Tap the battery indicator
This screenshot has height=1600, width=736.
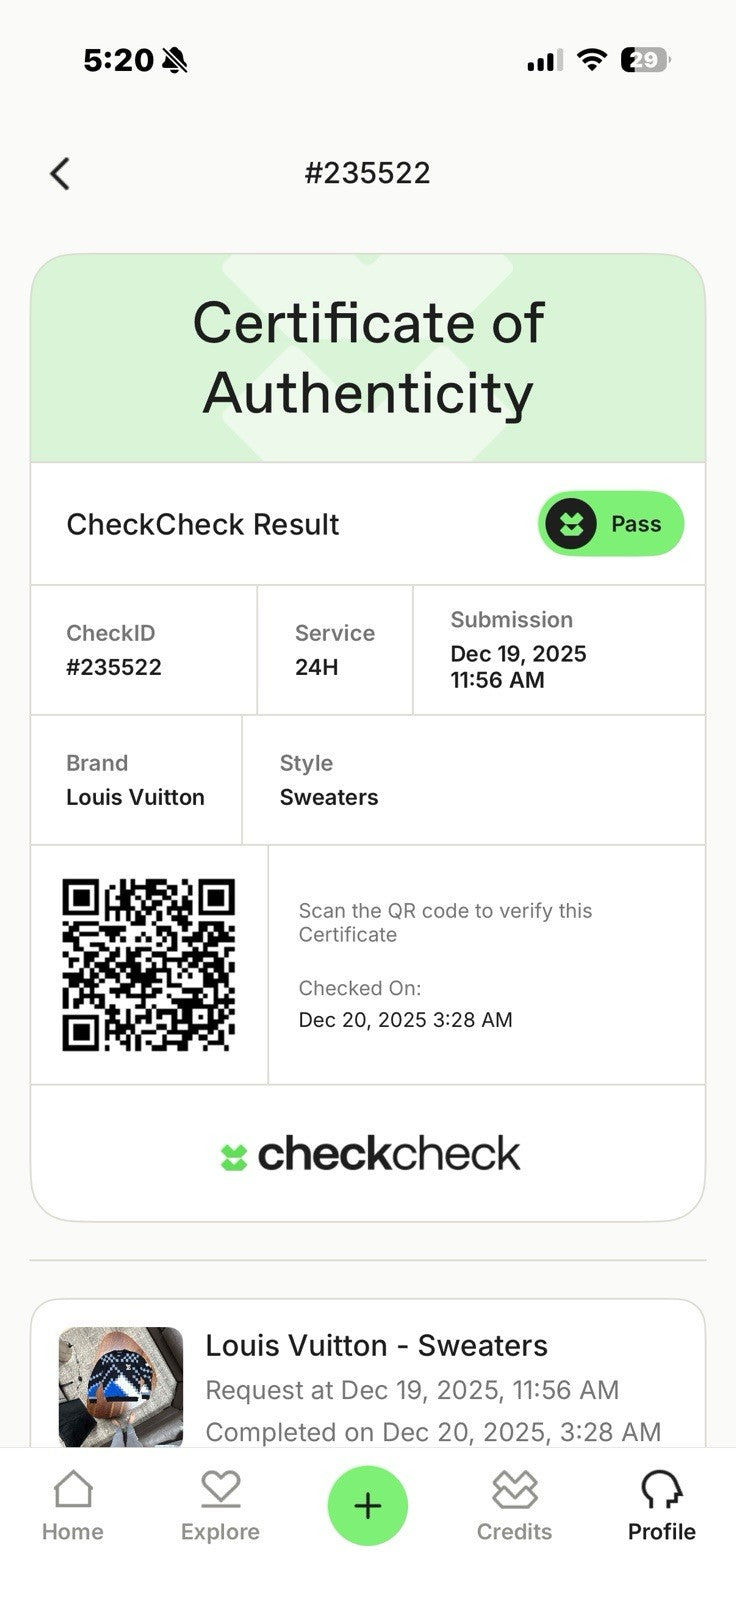pos(645,60)
